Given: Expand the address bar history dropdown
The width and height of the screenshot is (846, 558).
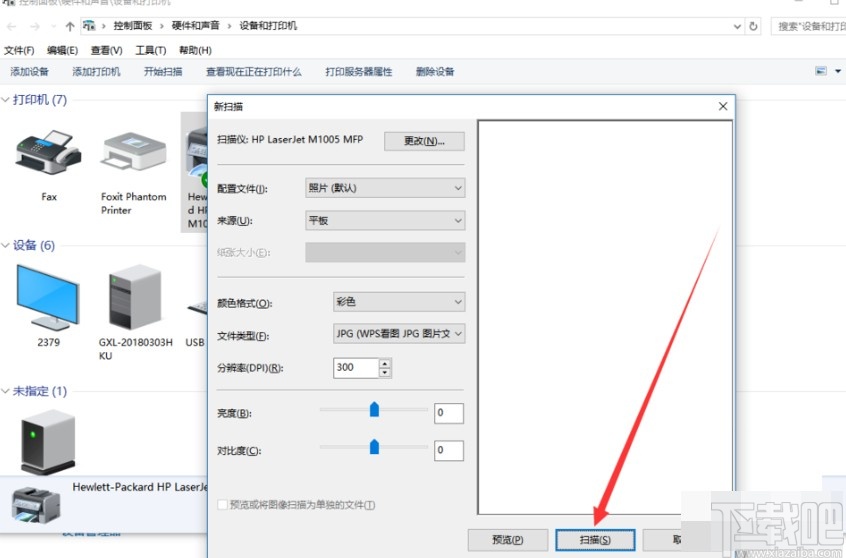Looking at the screenshot, I should (x=737, y=26).
